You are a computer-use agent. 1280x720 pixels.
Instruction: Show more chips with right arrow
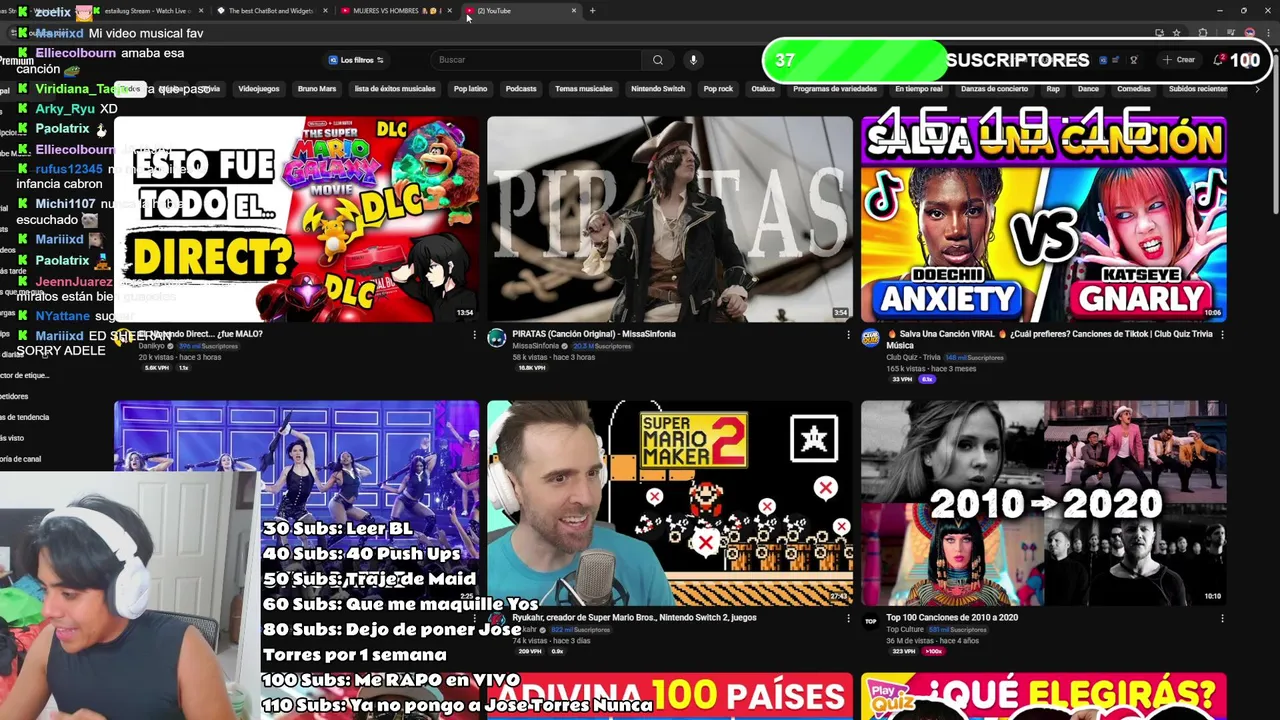pos(1258,89)
